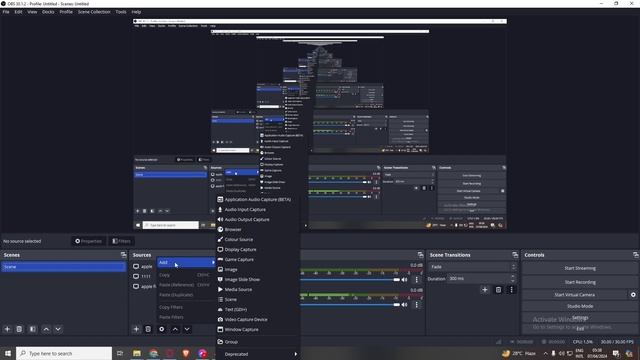This screenshot has width=640, height=360.
Task: Choose Audio Input Capture source
Action: click(x=258, y=209)
